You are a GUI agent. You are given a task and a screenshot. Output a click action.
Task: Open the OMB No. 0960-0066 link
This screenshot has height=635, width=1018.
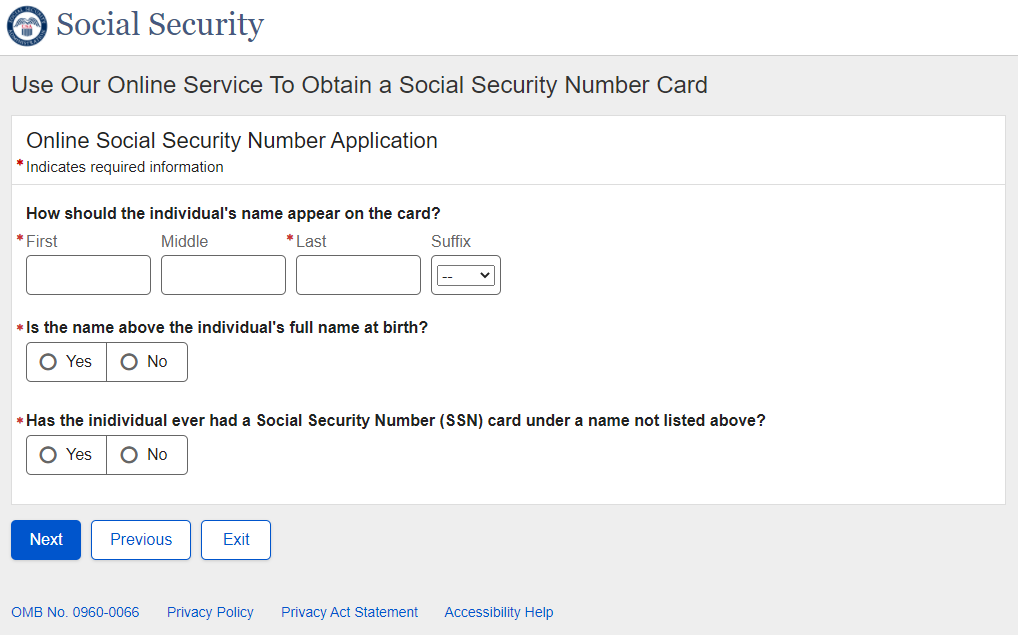coord(75,612)
